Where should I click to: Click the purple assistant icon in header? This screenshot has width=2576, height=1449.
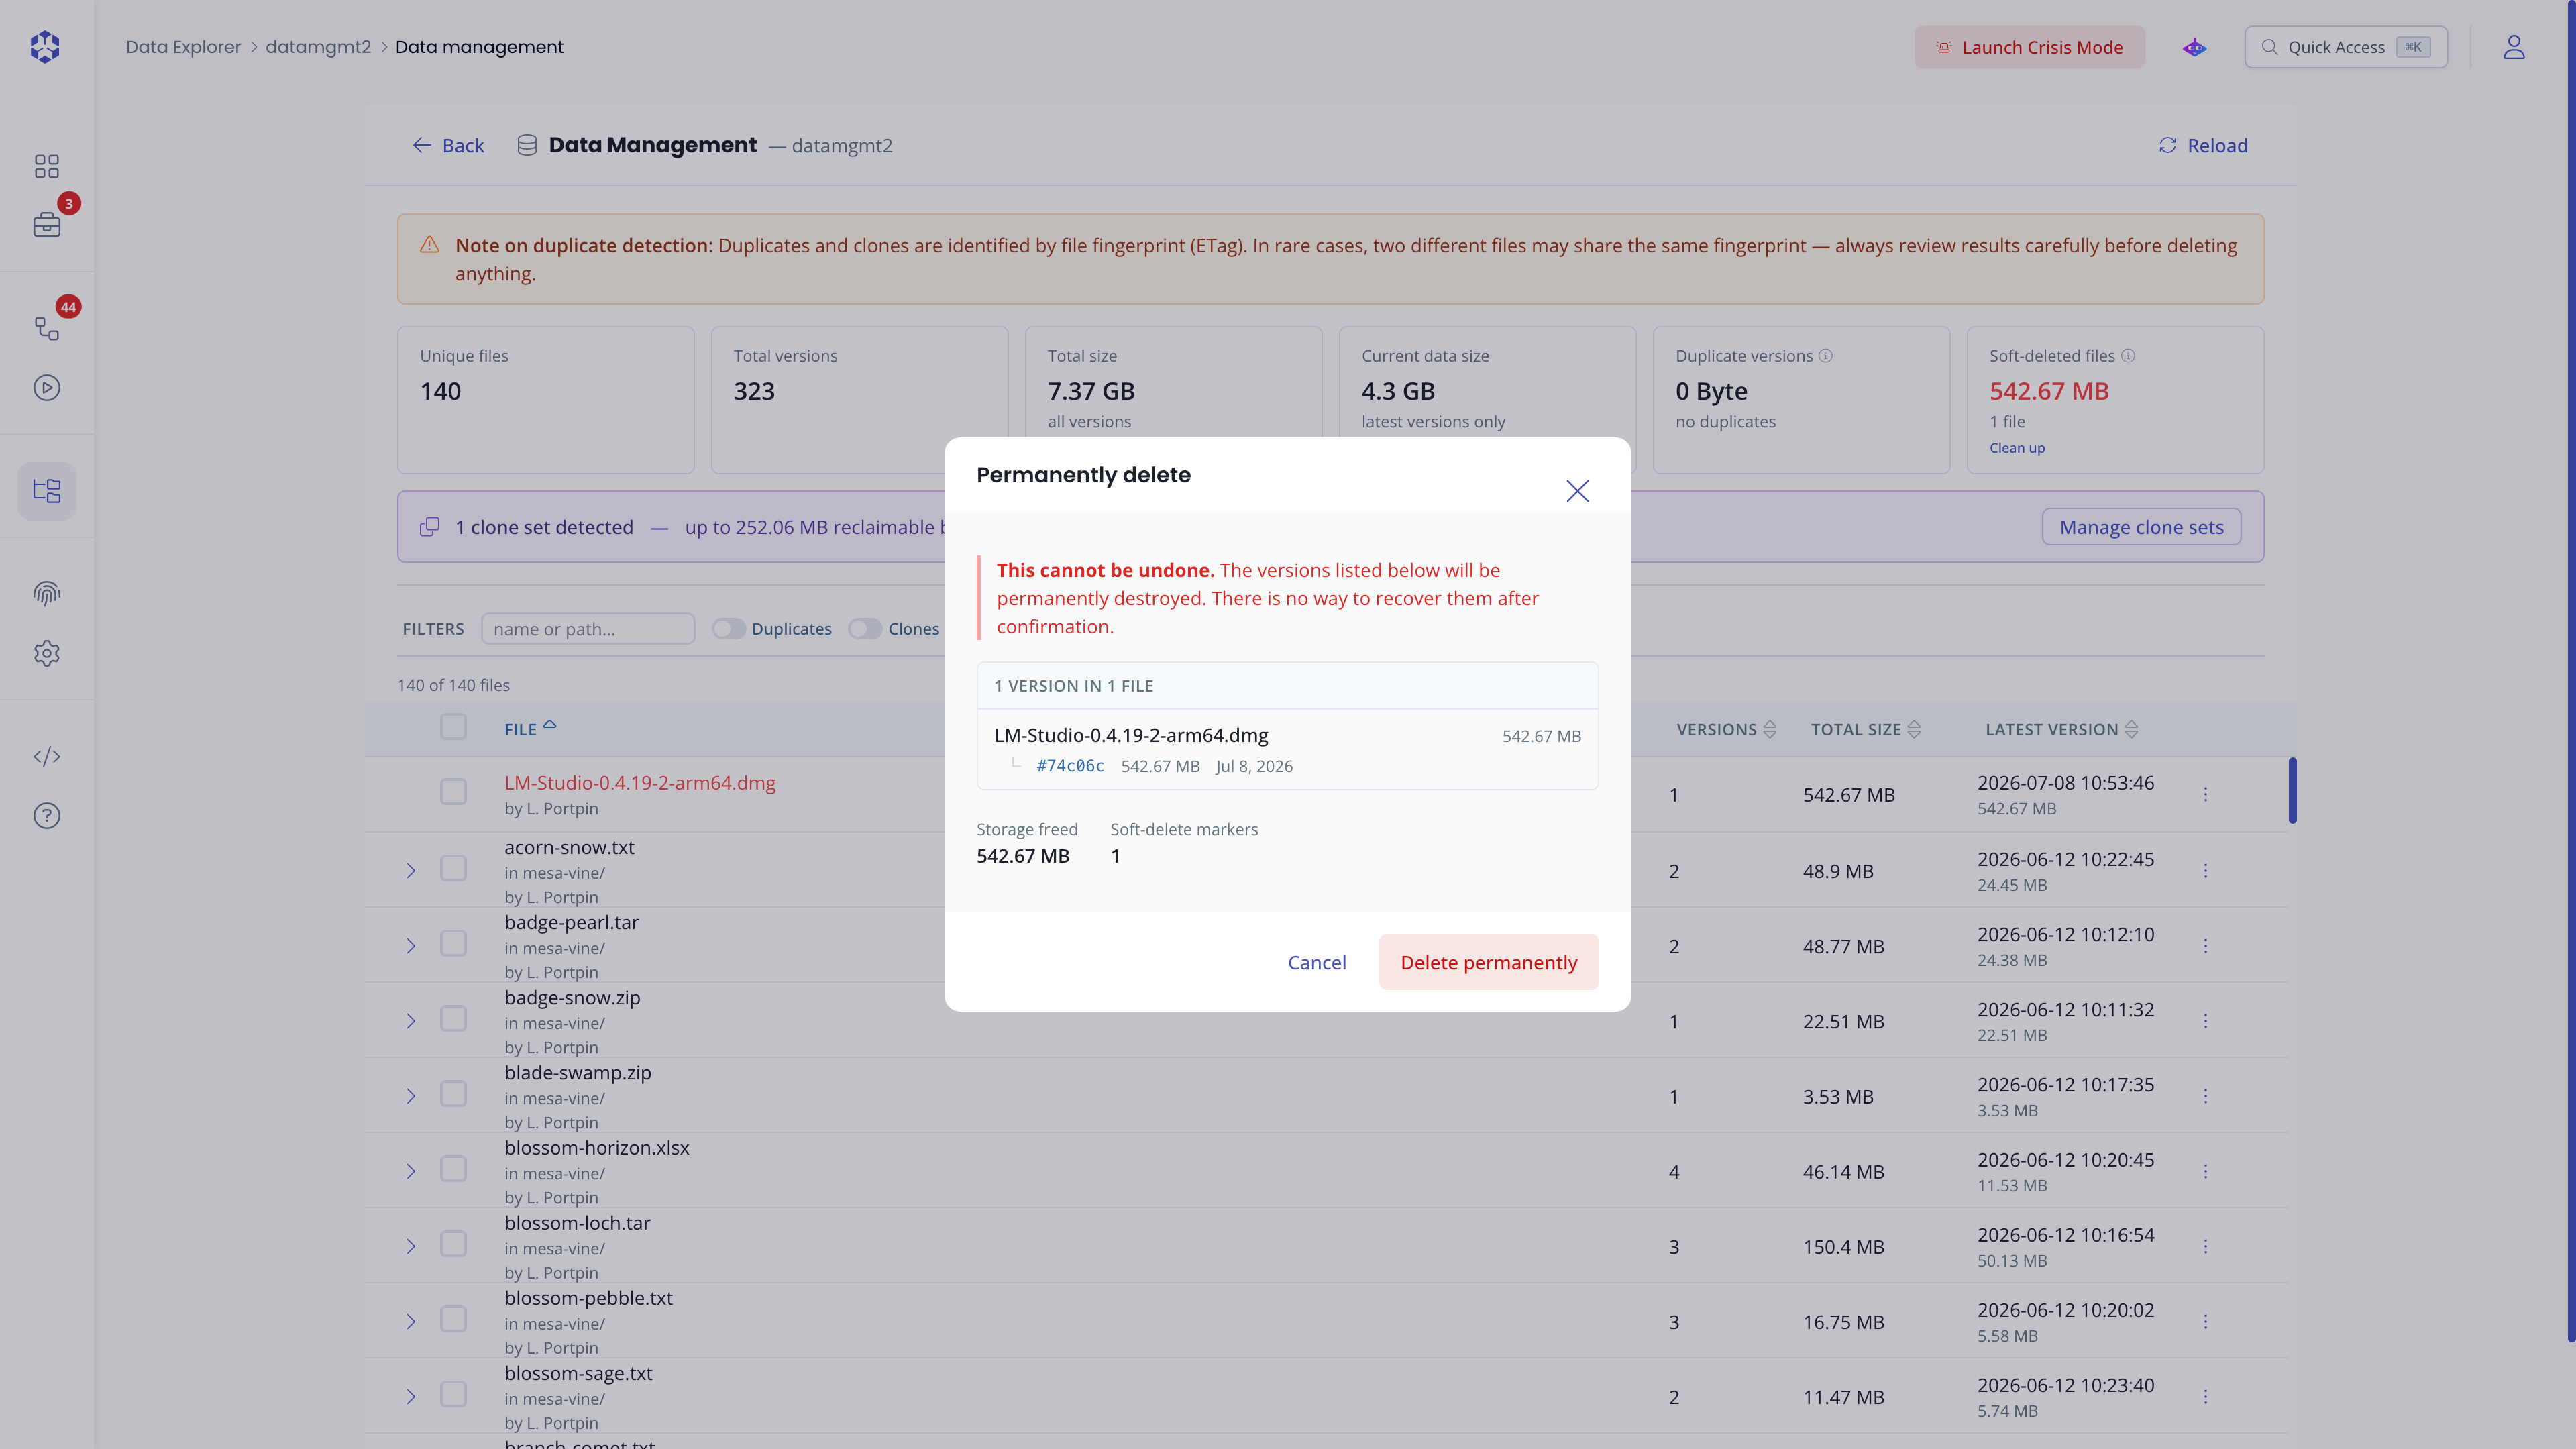point(2194,47)
